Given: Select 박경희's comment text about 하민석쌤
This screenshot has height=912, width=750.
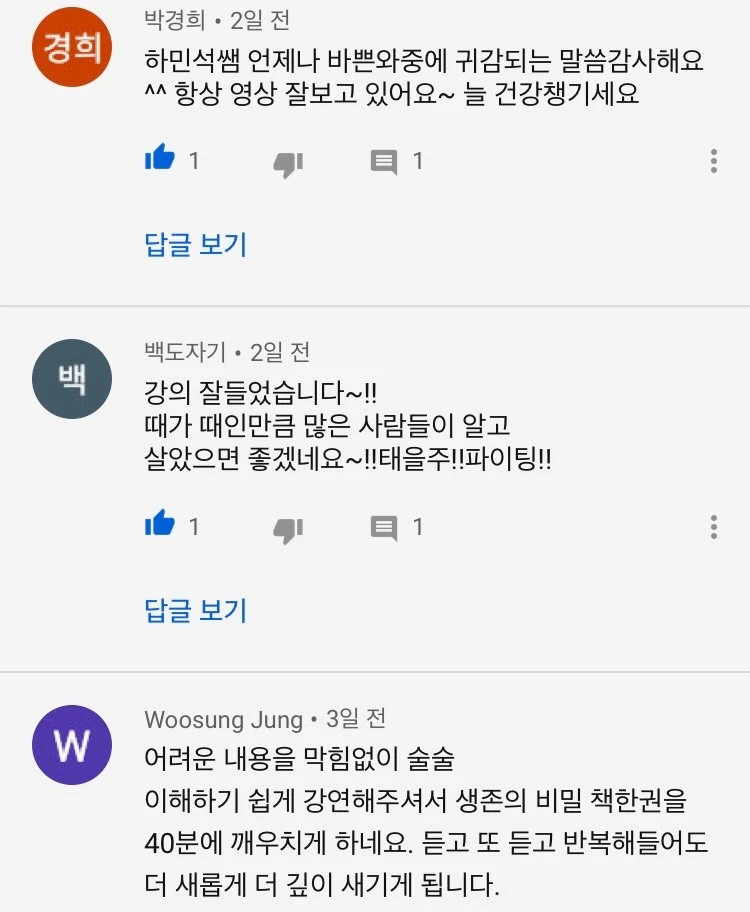Looking at the screenshot, I should point(424,77).
